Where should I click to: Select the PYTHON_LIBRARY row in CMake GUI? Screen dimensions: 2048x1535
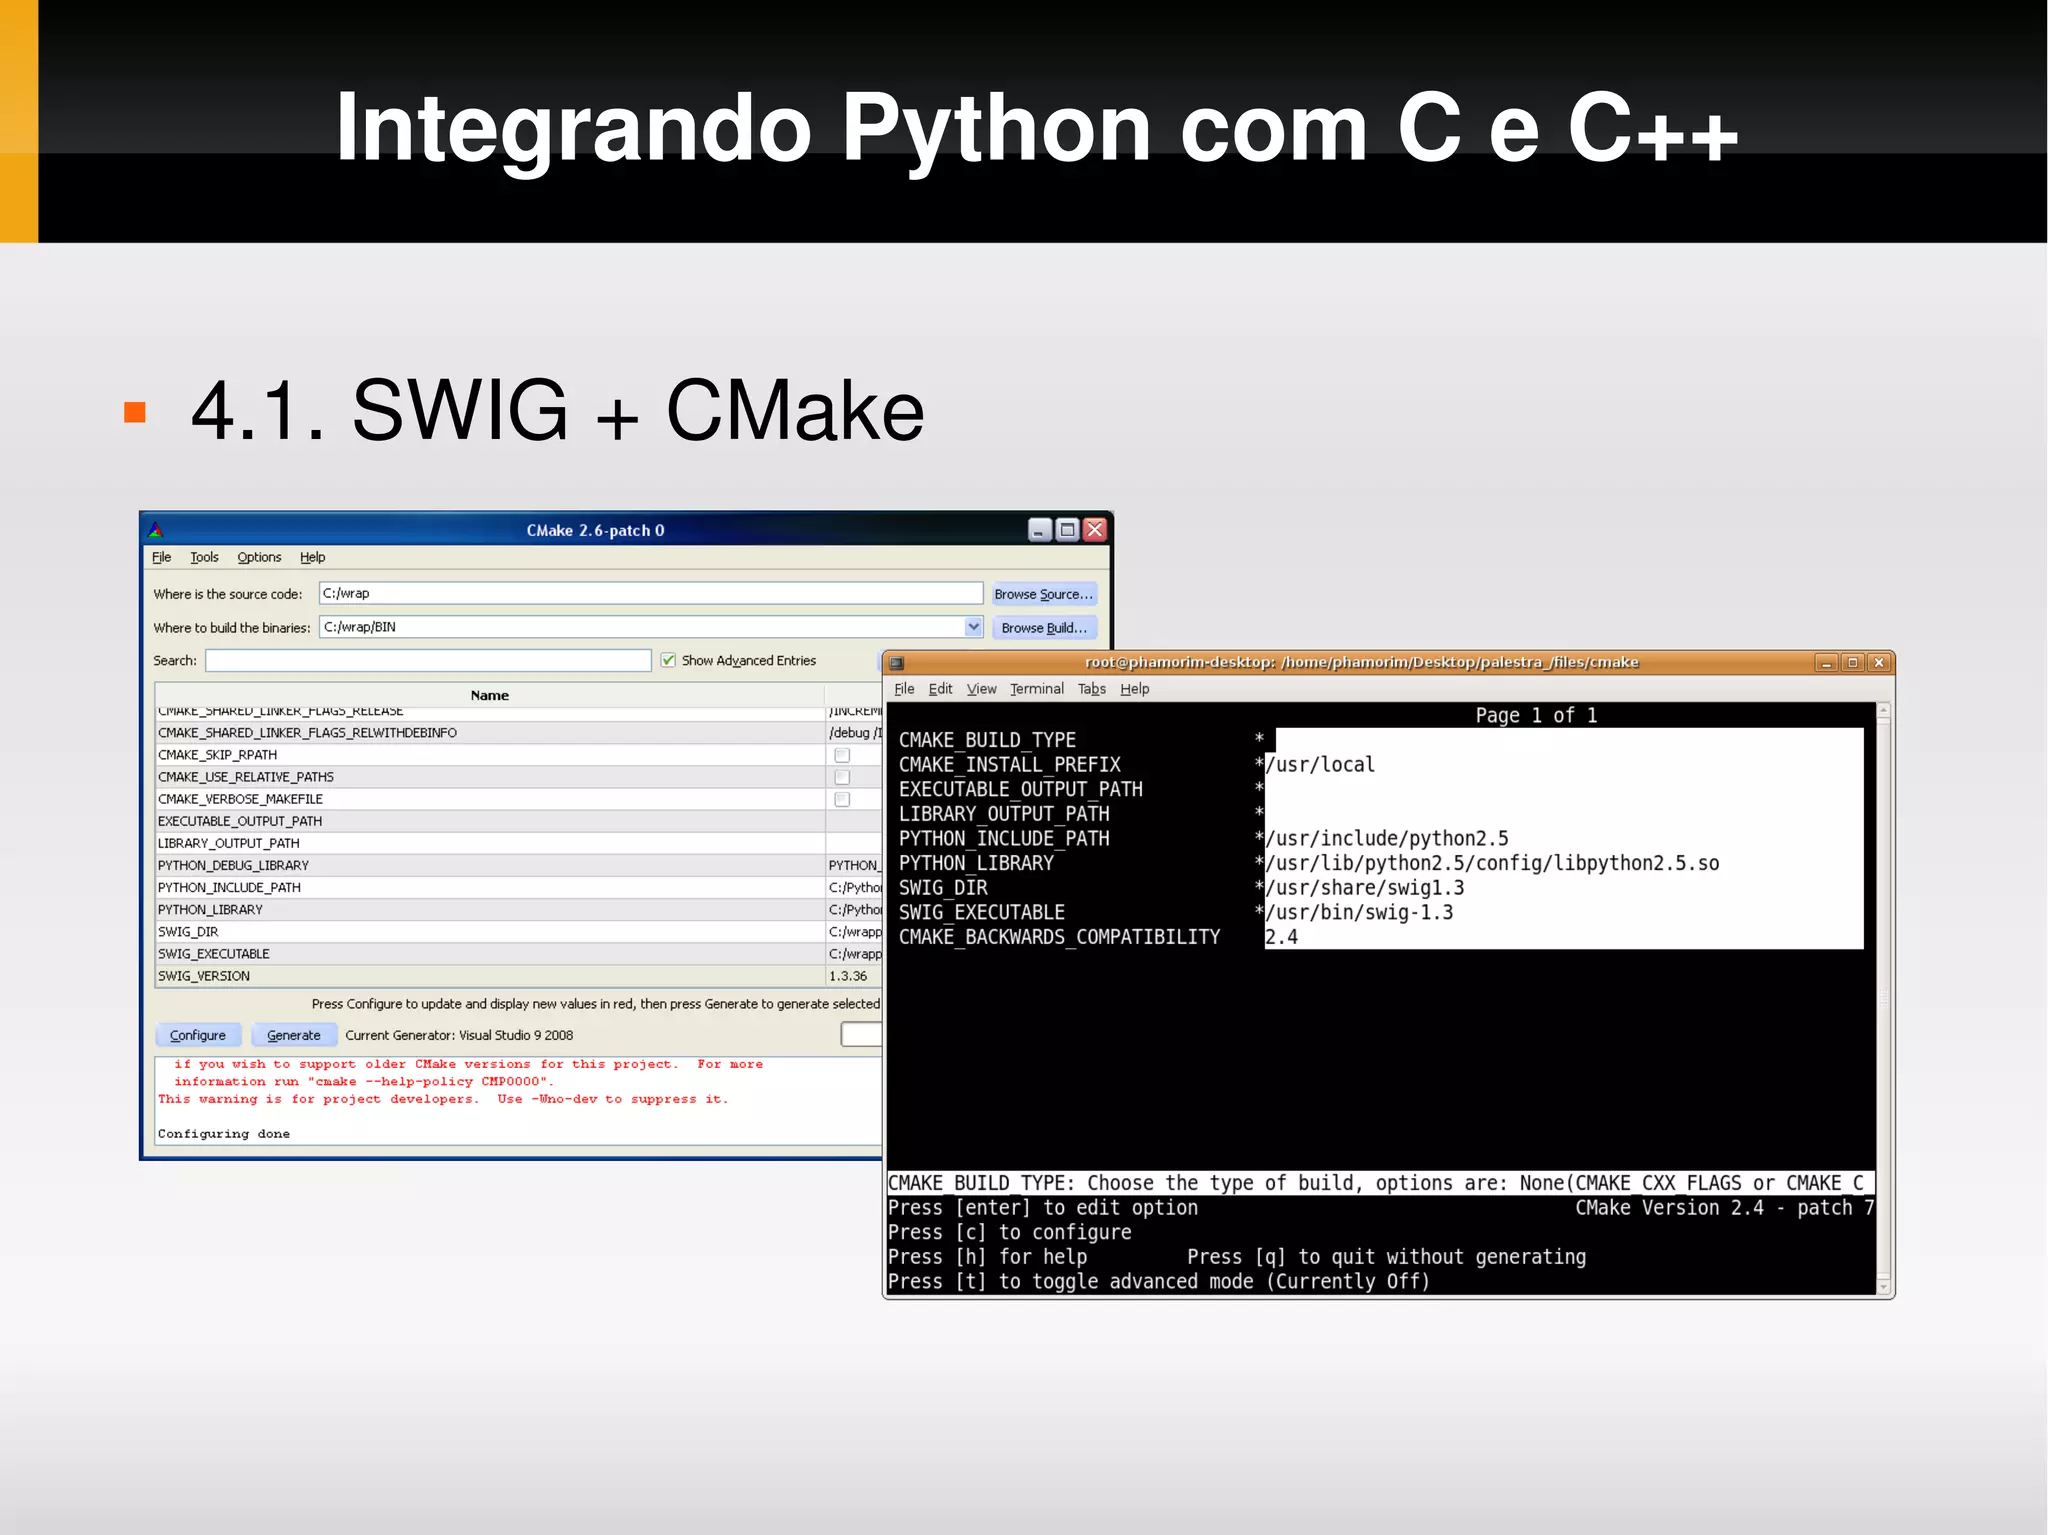point(518,910)
